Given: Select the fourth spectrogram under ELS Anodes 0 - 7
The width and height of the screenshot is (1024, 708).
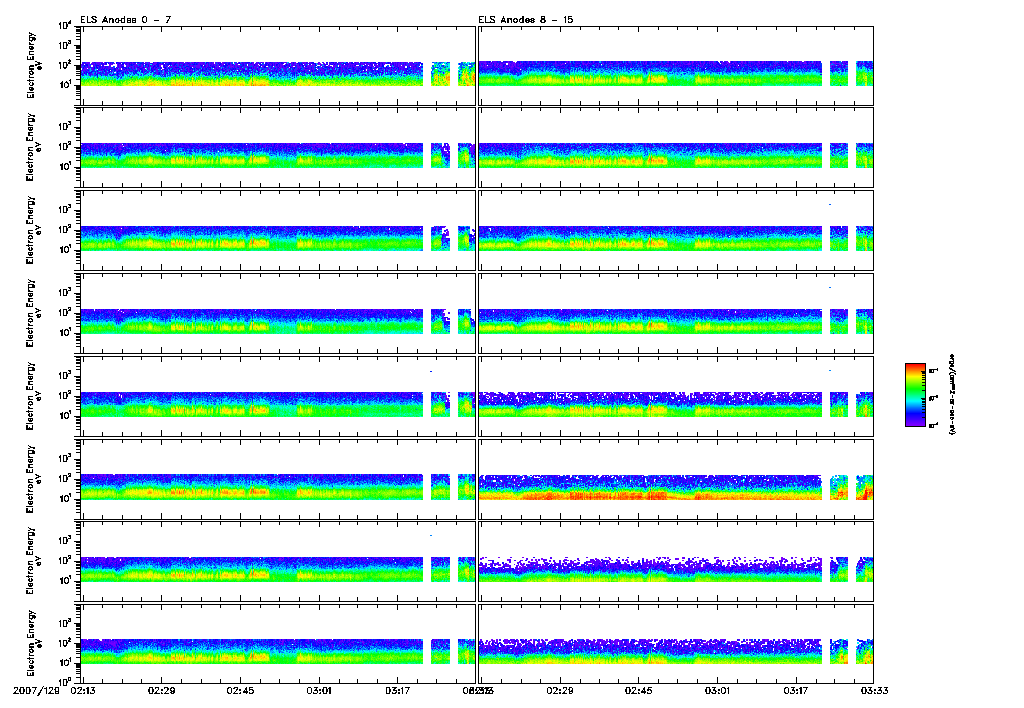Looking at the screenshot, I should tap(278, 314).
